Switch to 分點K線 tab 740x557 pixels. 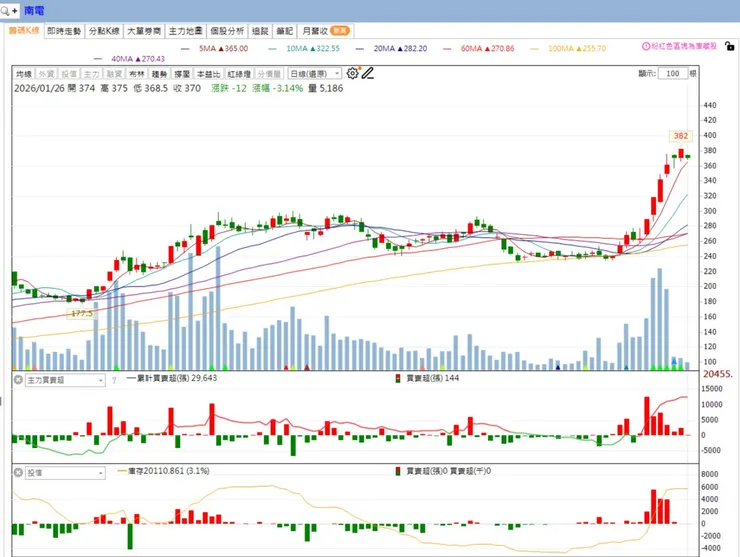(x=104, y=31)
